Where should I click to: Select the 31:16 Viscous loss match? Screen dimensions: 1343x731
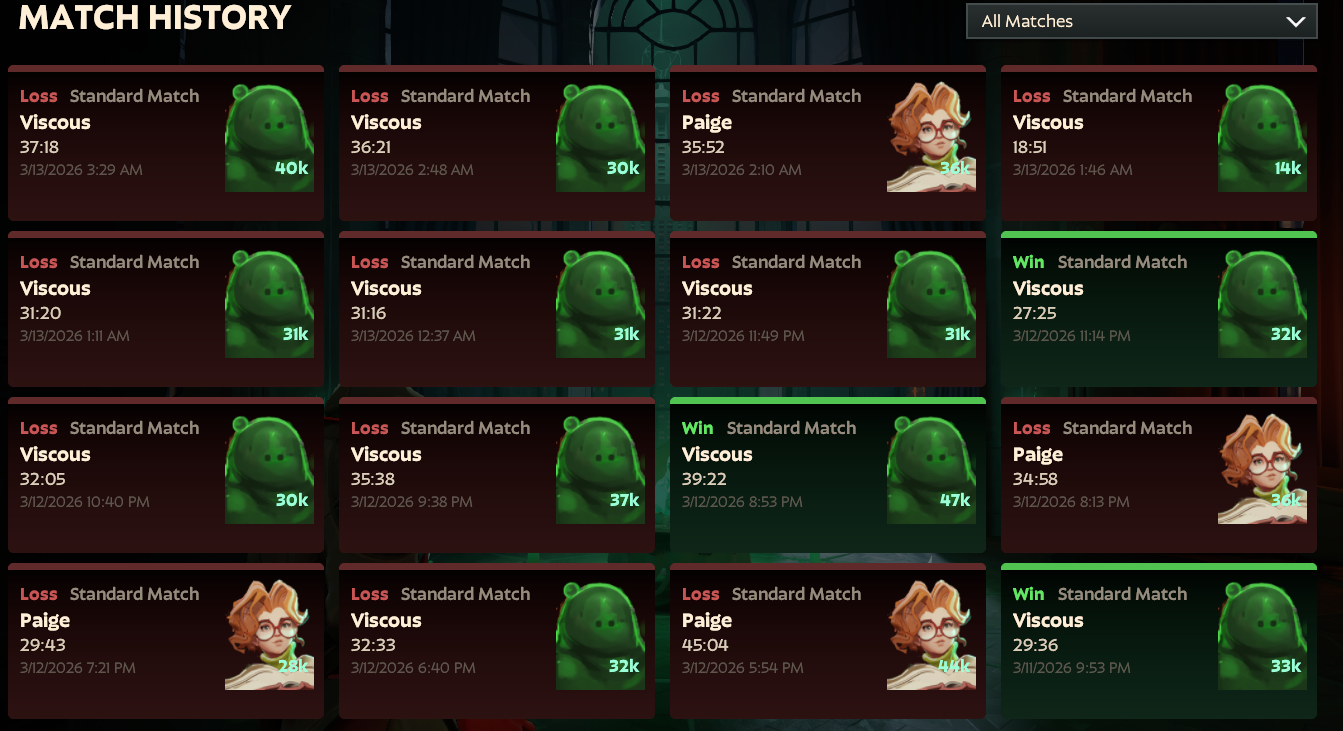click(x=497, y=309)
